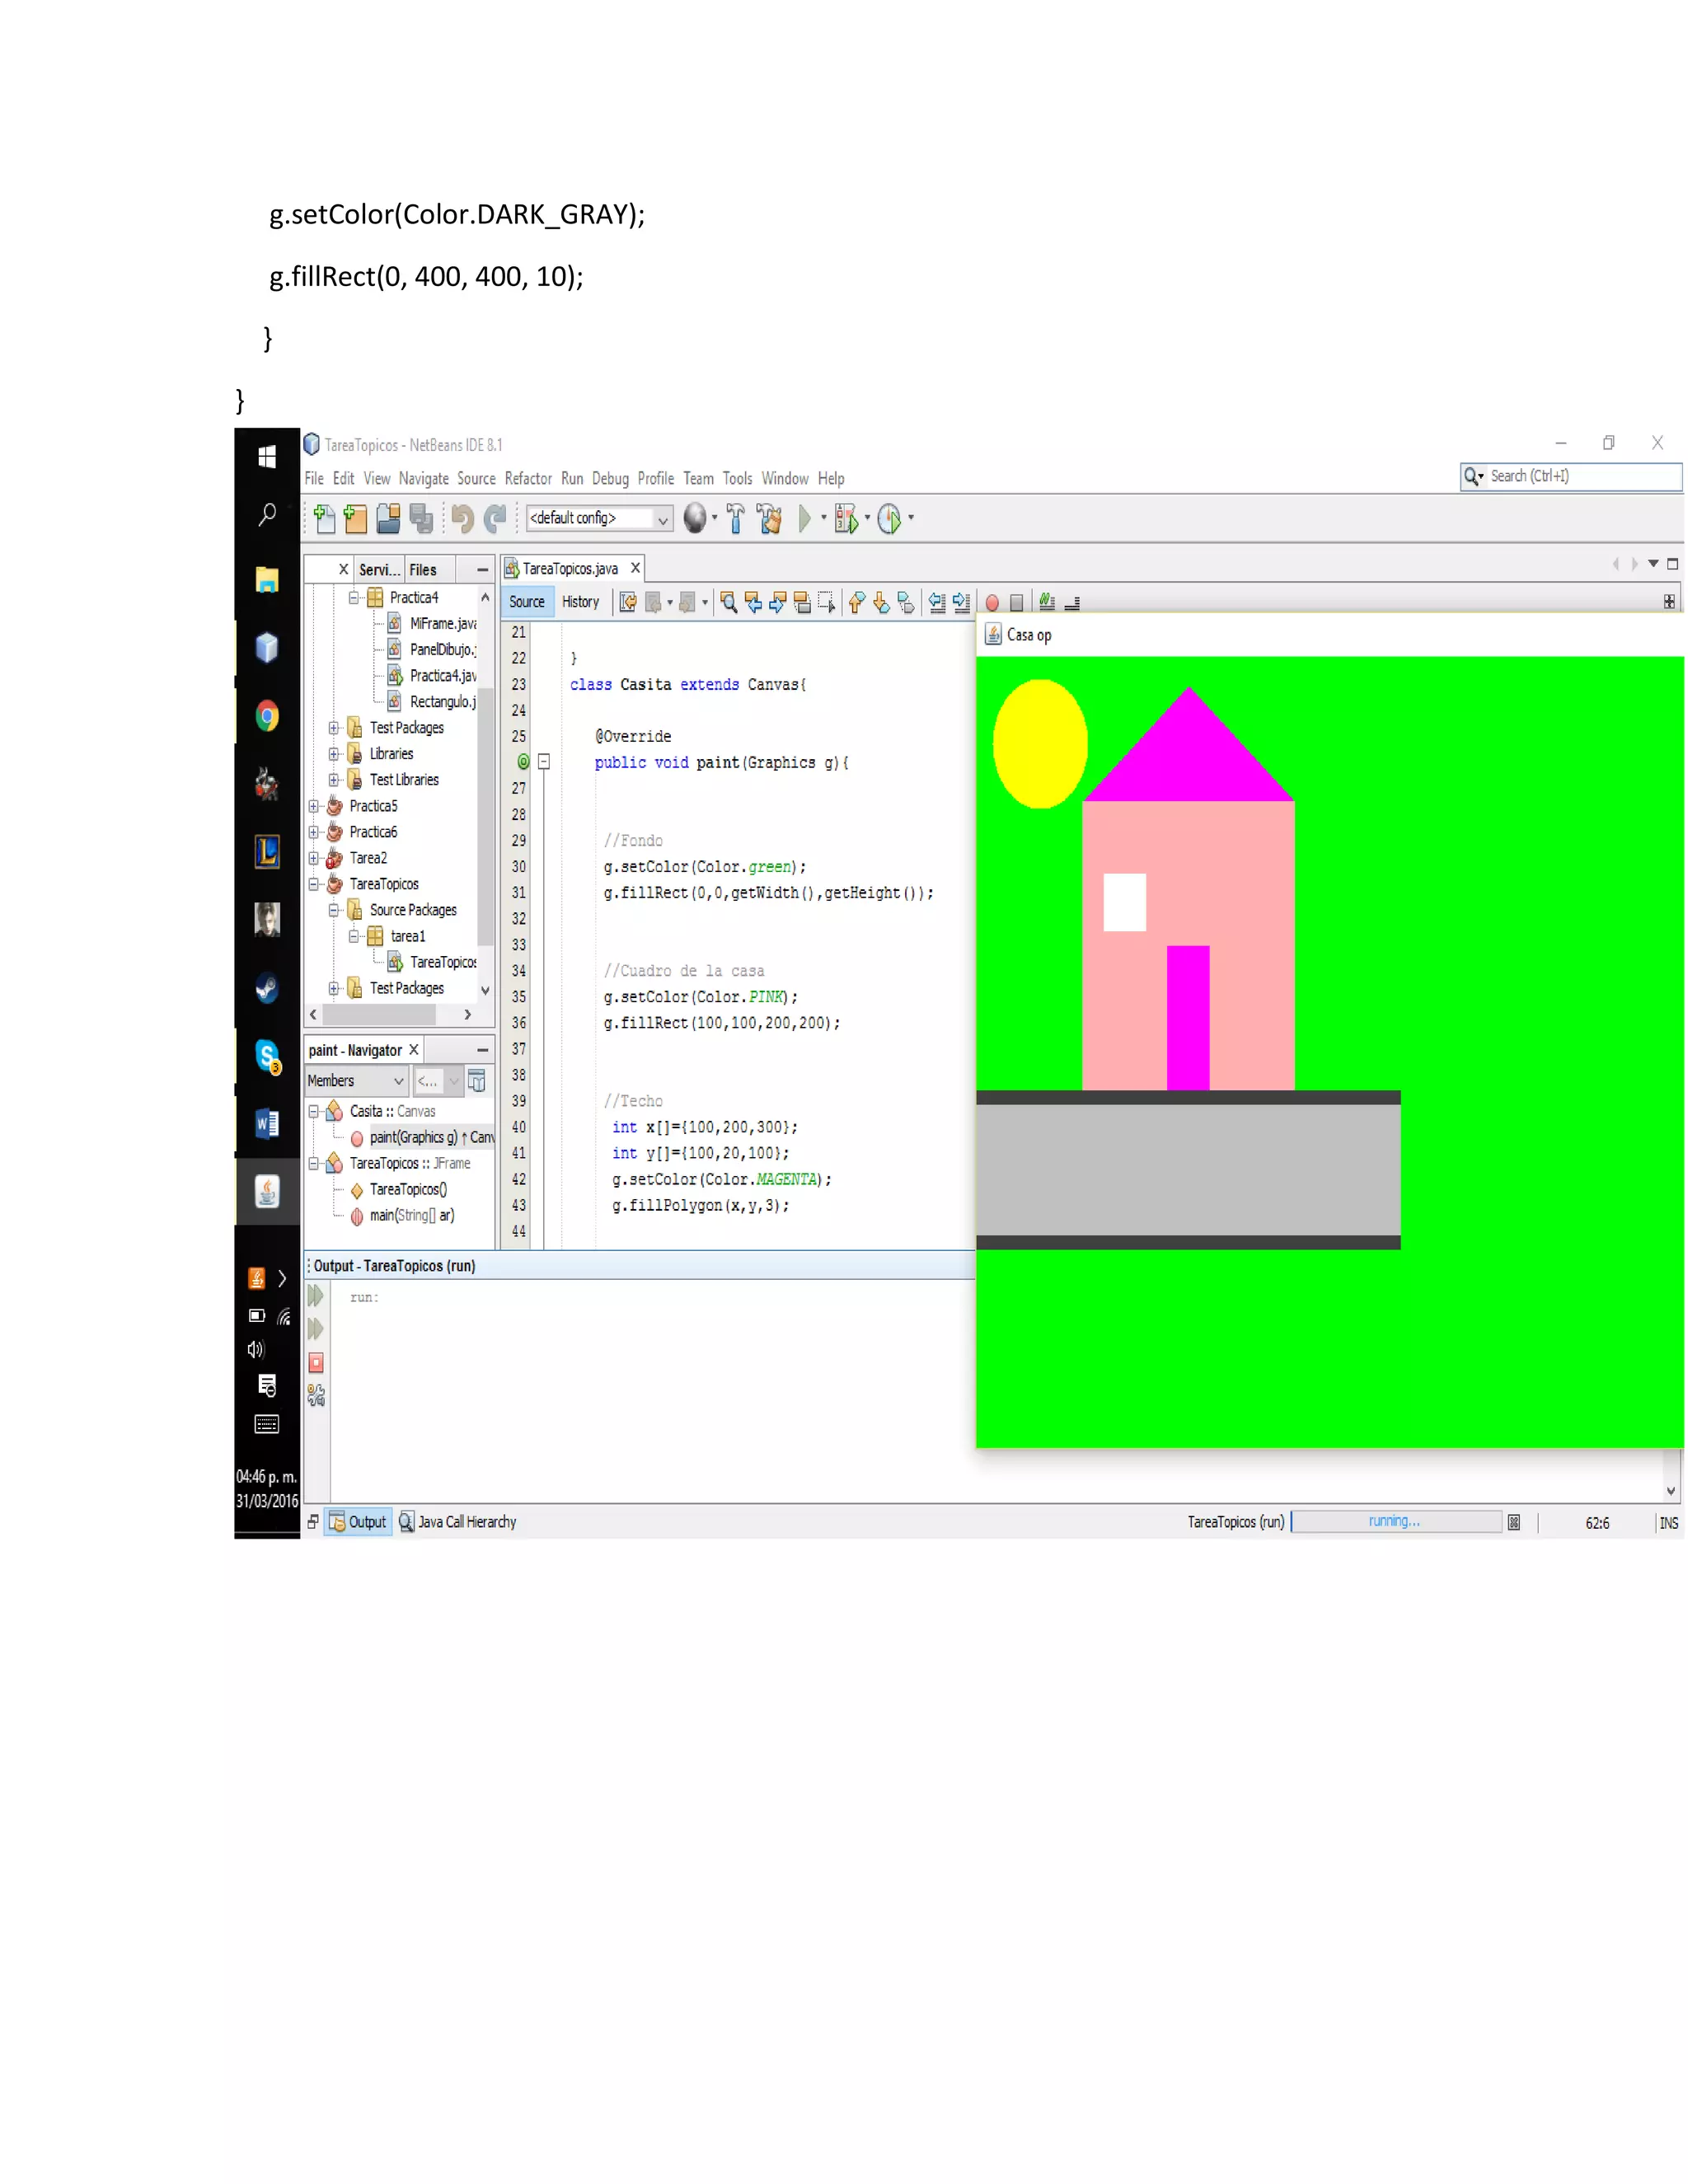
Task: Run the project with the green arrow
Action: pyautogui.click(x=805, y=518)
